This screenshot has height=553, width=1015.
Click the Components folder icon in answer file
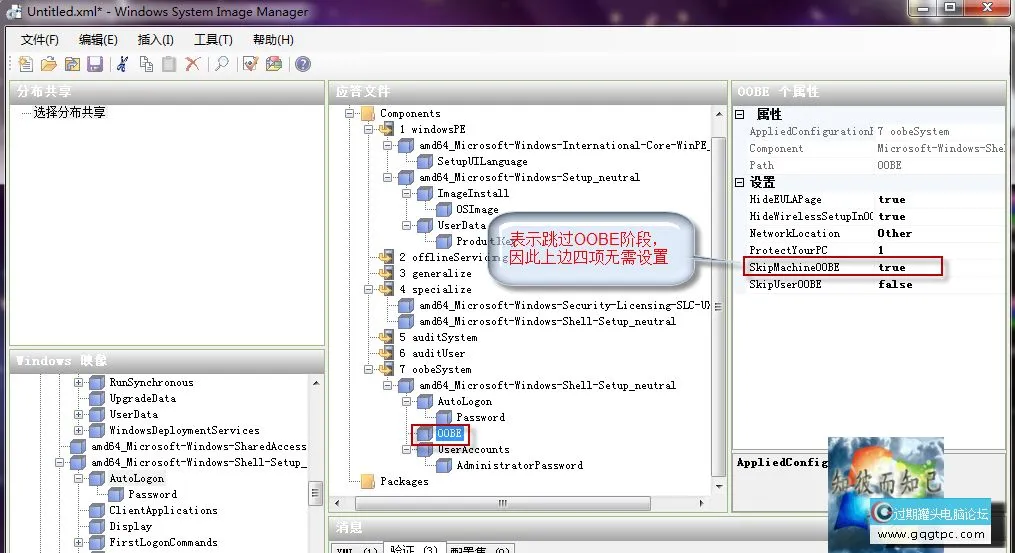368,113
